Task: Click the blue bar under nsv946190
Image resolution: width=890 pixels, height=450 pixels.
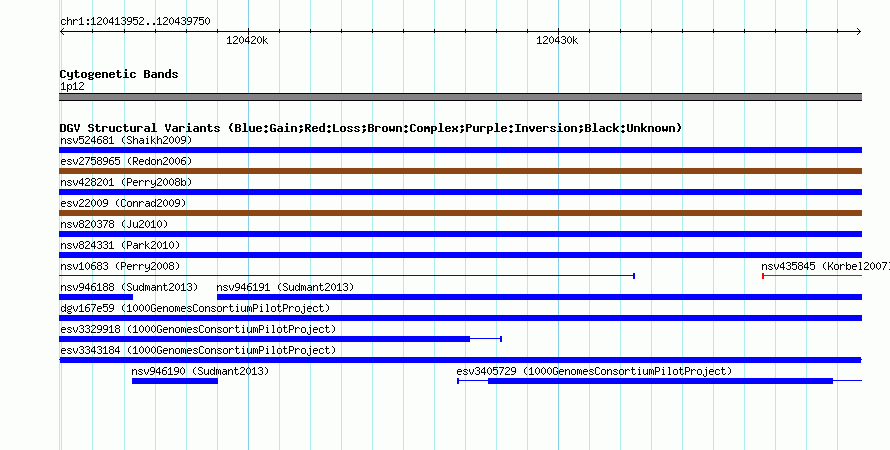Action: pos(175,381)
